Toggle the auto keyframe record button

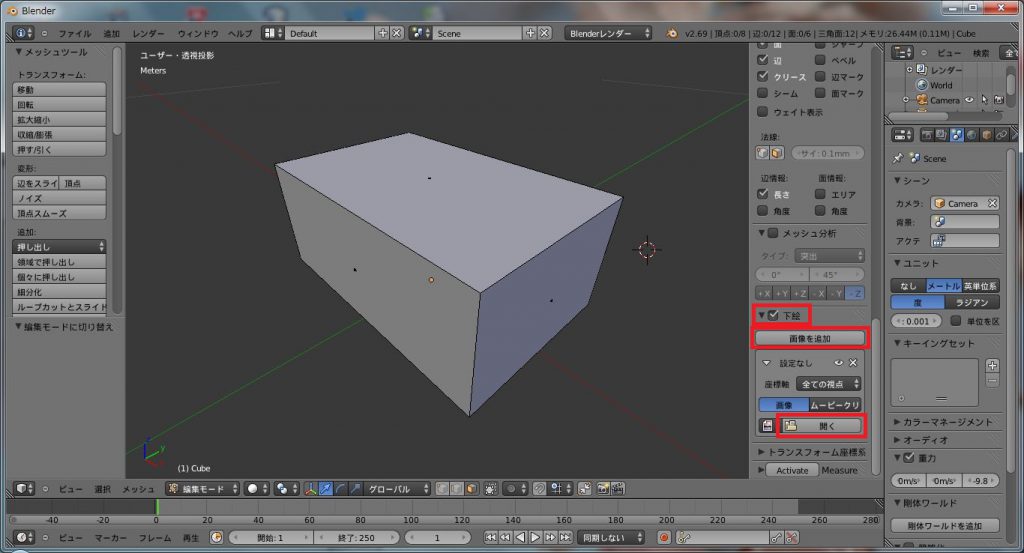pyautogui.click(x=664, y=537)
